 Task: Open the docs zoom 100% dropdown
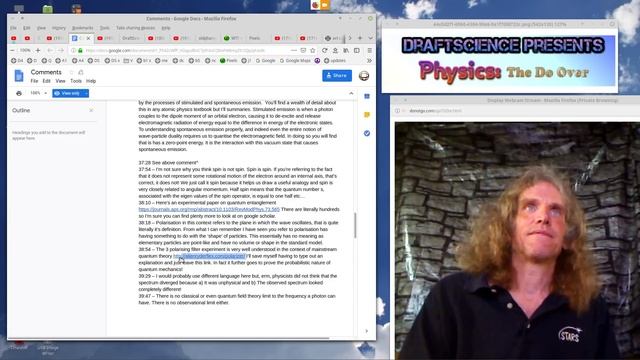pos(38,93)
